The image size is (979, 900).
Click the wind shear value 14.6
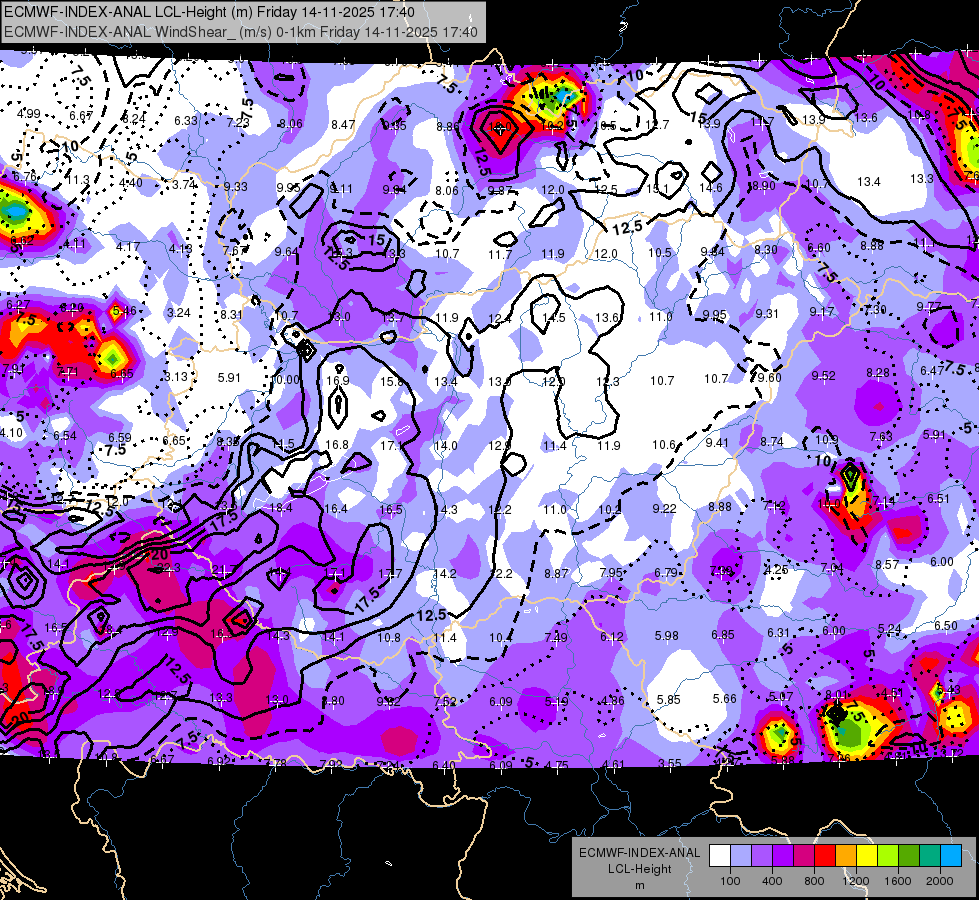coord(711,187)
